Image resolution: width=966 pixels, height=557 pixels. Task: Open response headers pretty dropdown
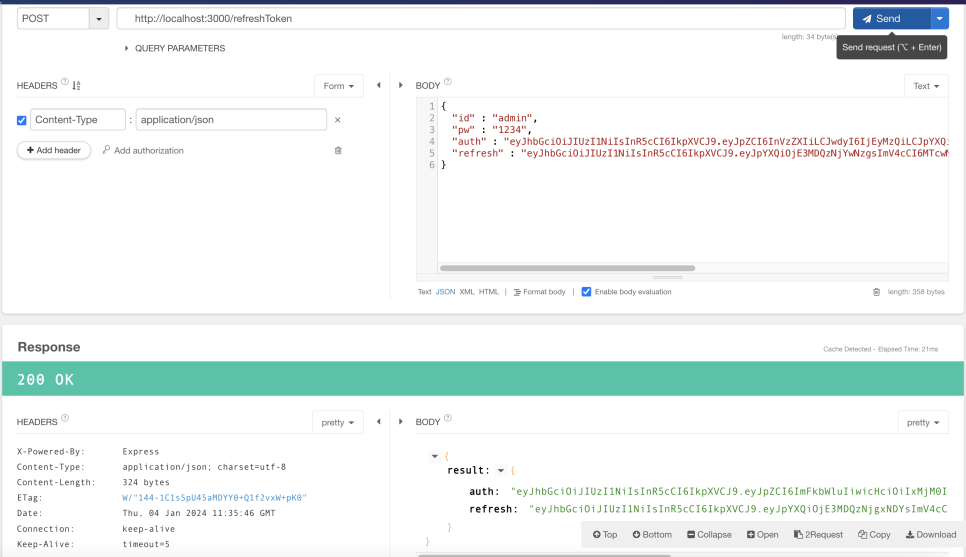pyautogui.click(x=338, y=423)
